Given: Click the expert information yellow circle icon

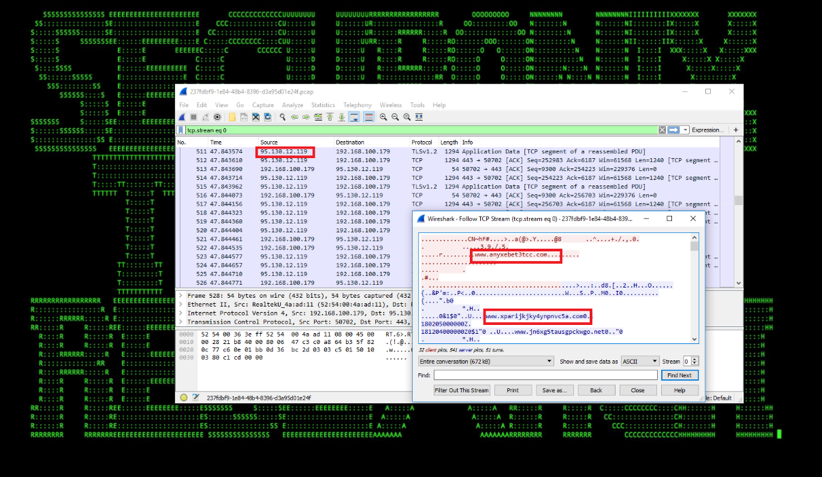Looking at the screenshot, I should [185, 397].
